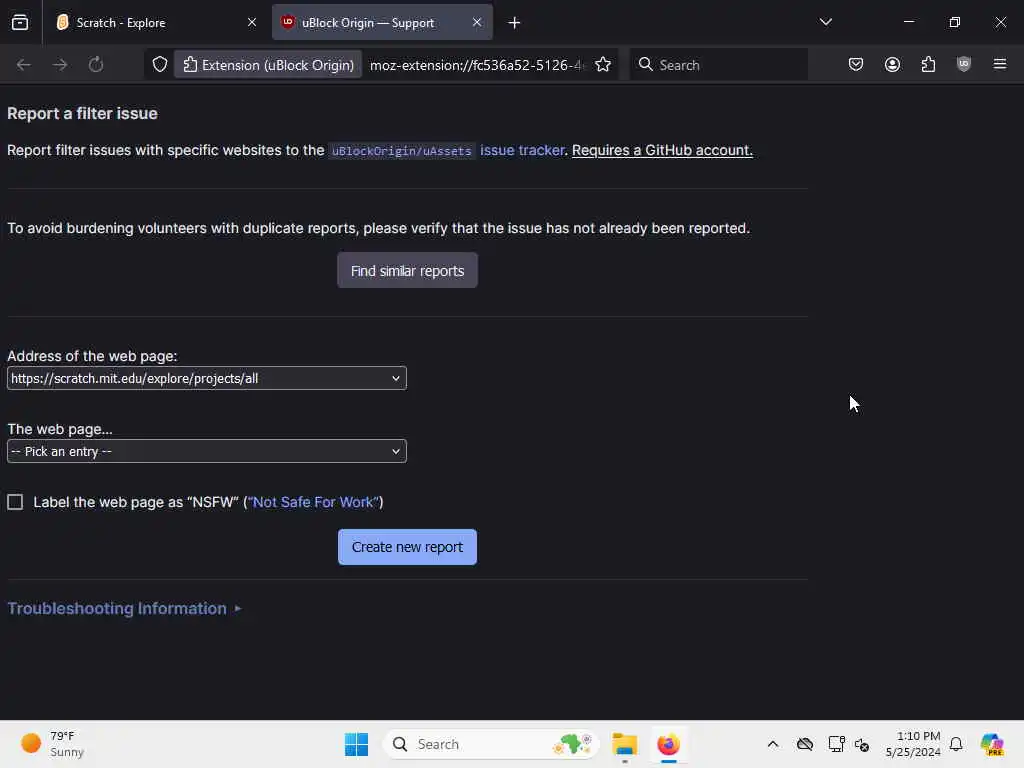Select the uBlock Origin — Support tab
1024x768 pixels.
pyautogui.click(x=382, y=22)
